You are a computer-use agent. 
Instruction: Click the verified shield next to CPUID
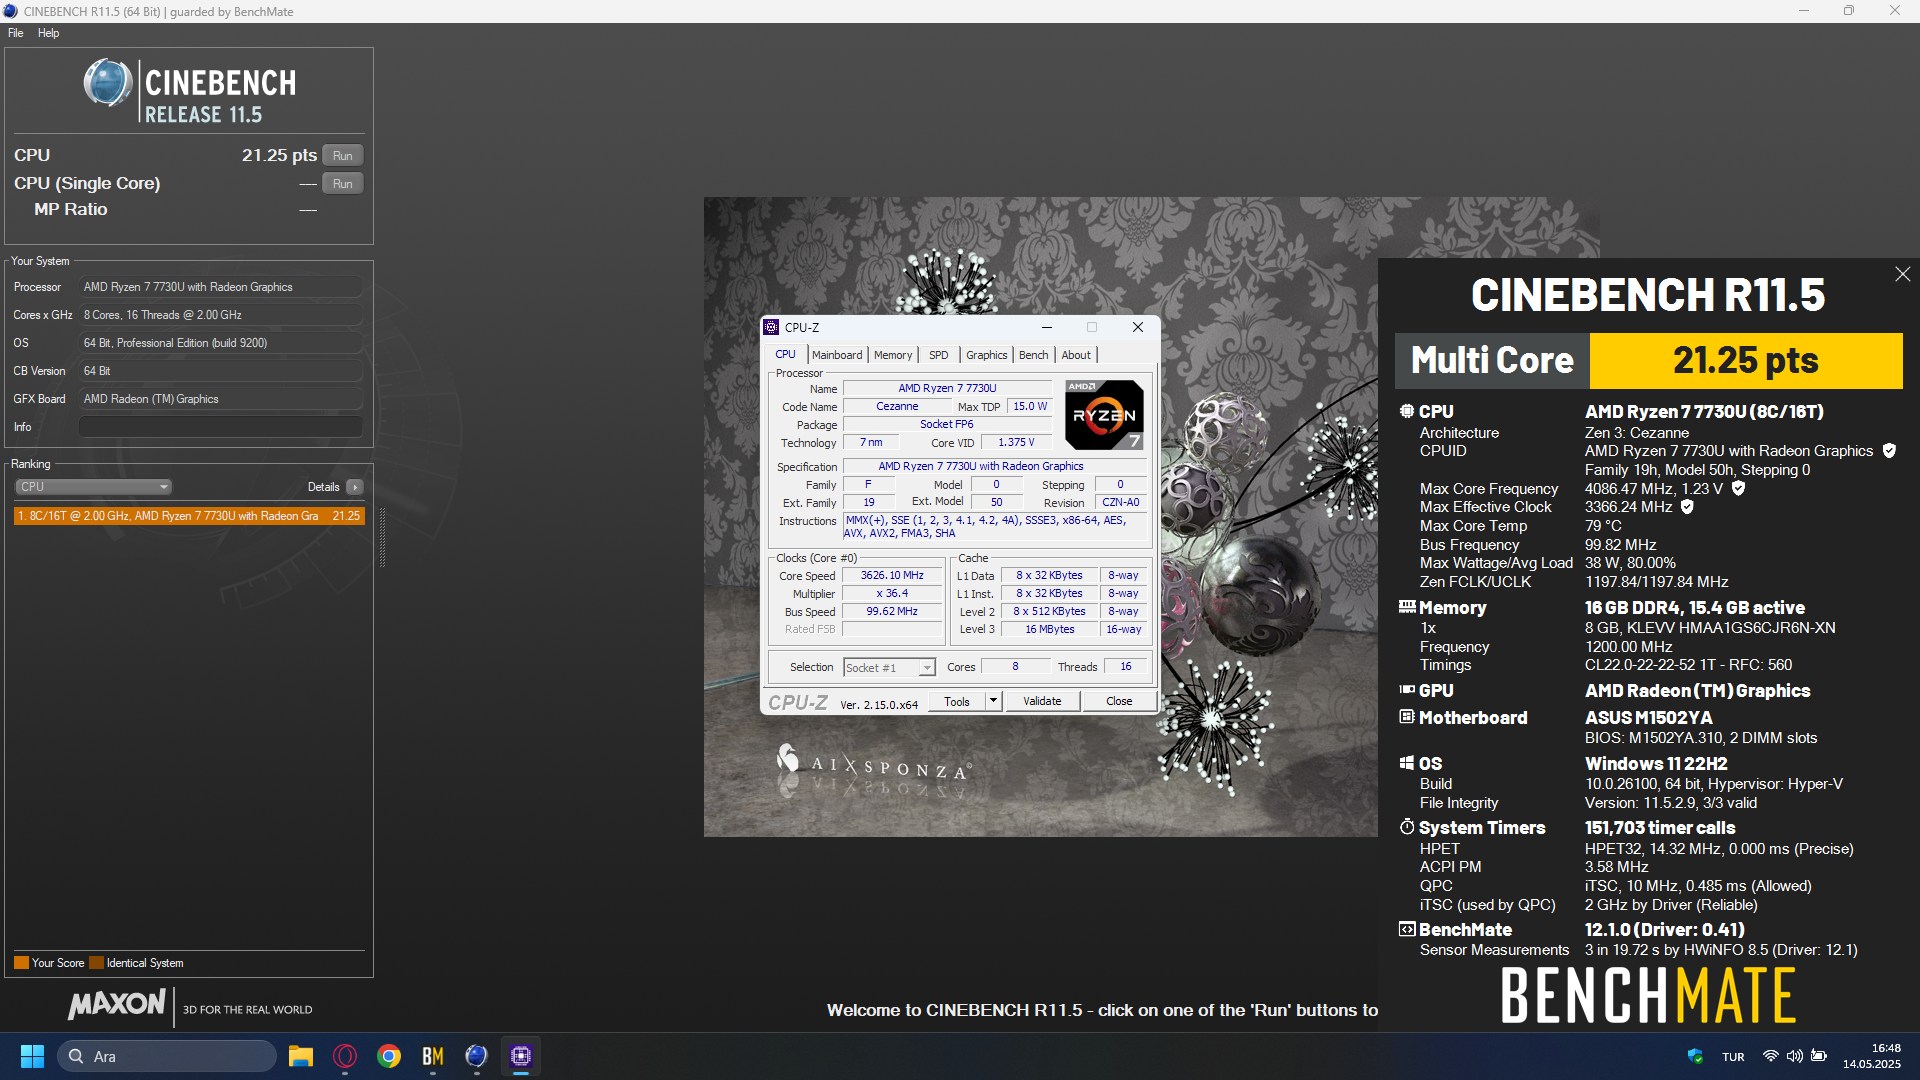(1889, 451)
